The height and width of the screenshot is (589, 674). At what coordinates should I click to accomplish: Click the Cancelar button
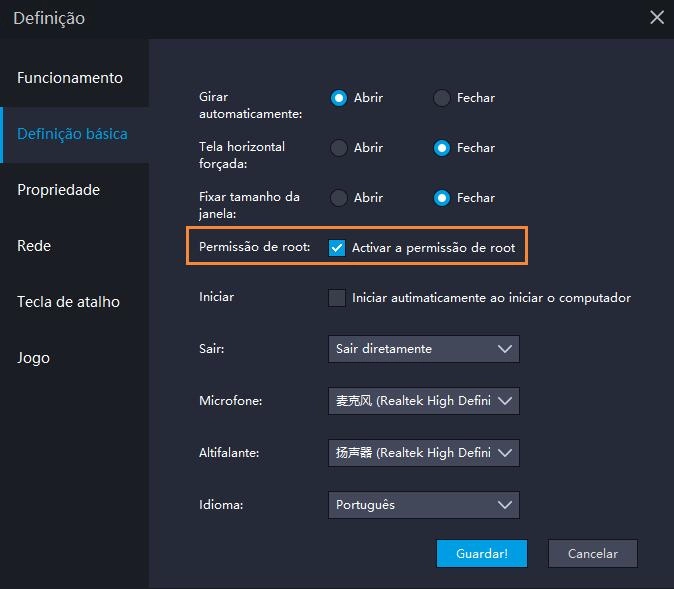point(593,553)
